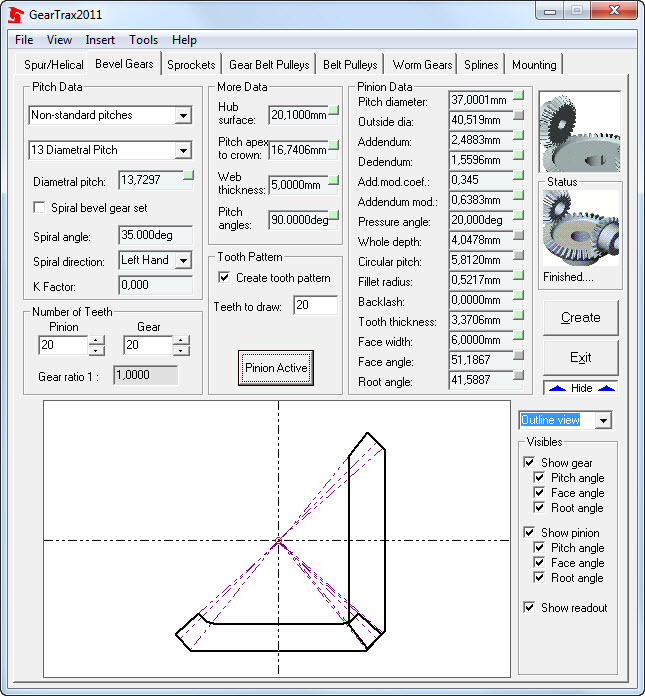The image size is (645, 696).
Task: Click the gray indicator beside Root angle
Action: (518, 376)
